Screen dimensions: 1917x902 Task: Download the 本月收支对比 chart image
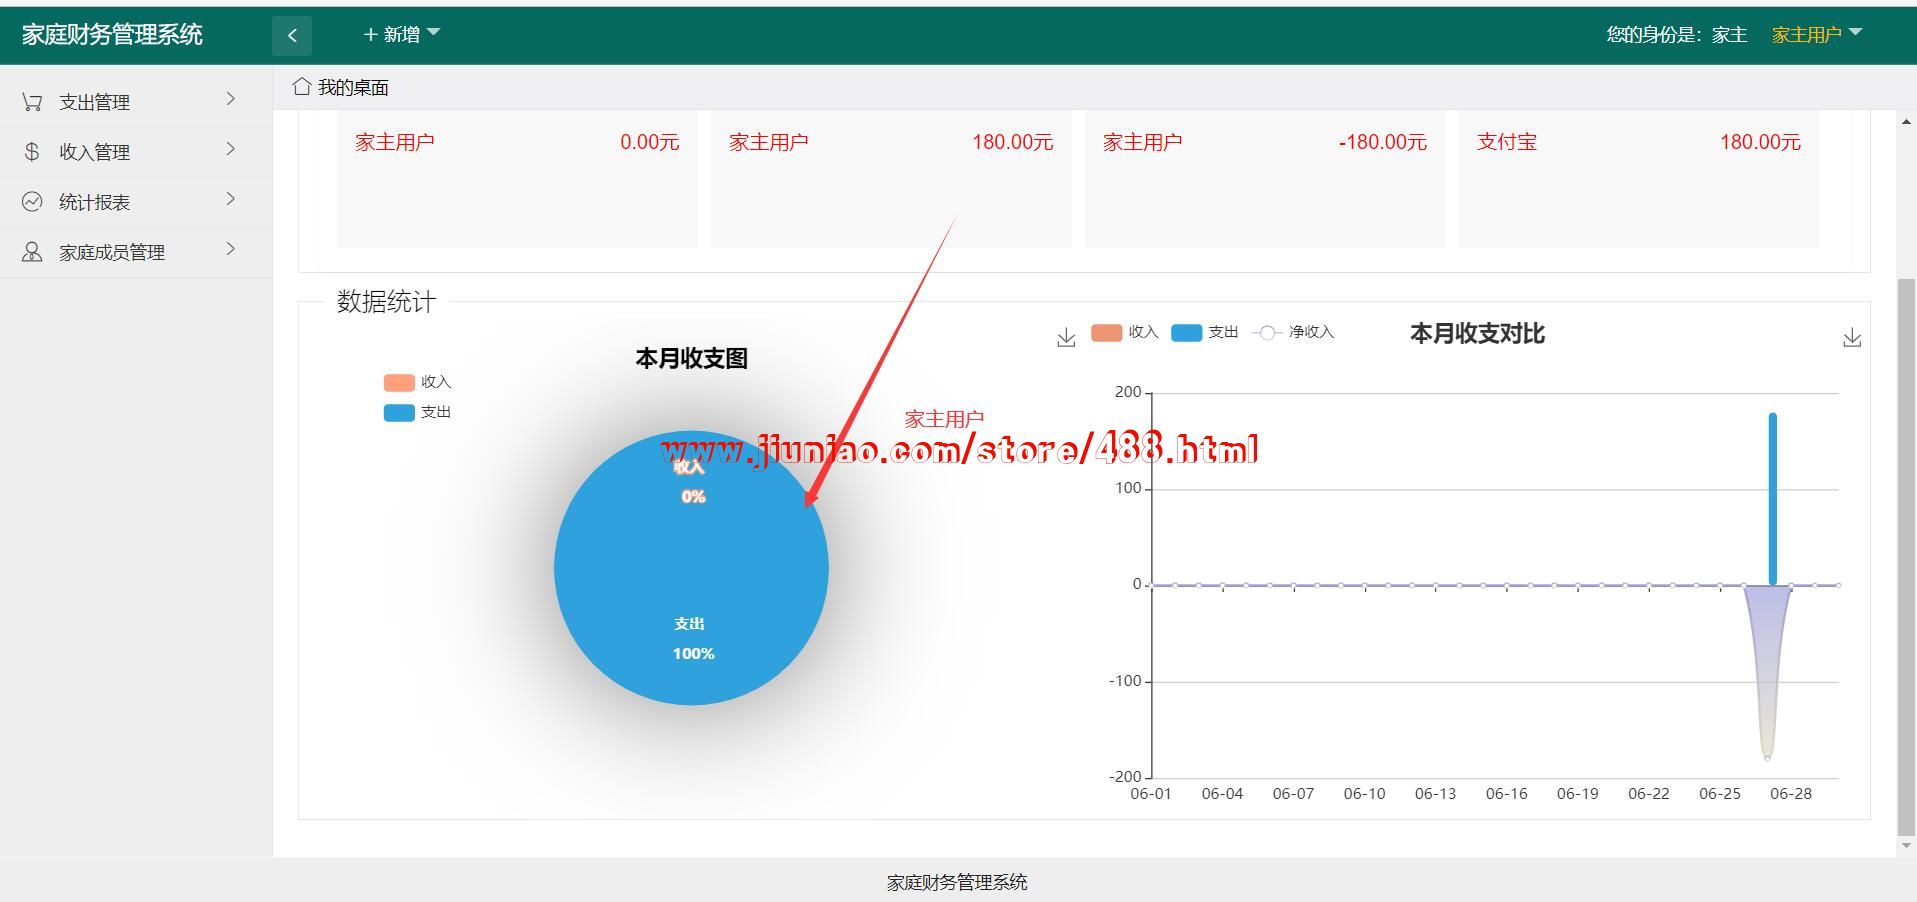[x=1852, y=338]
